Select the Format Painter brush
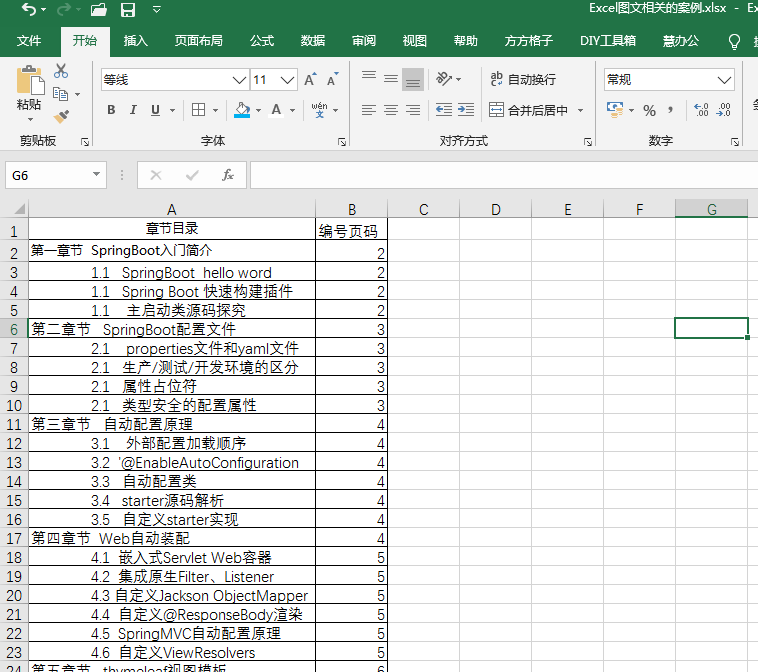 click(x=61, y=117)
